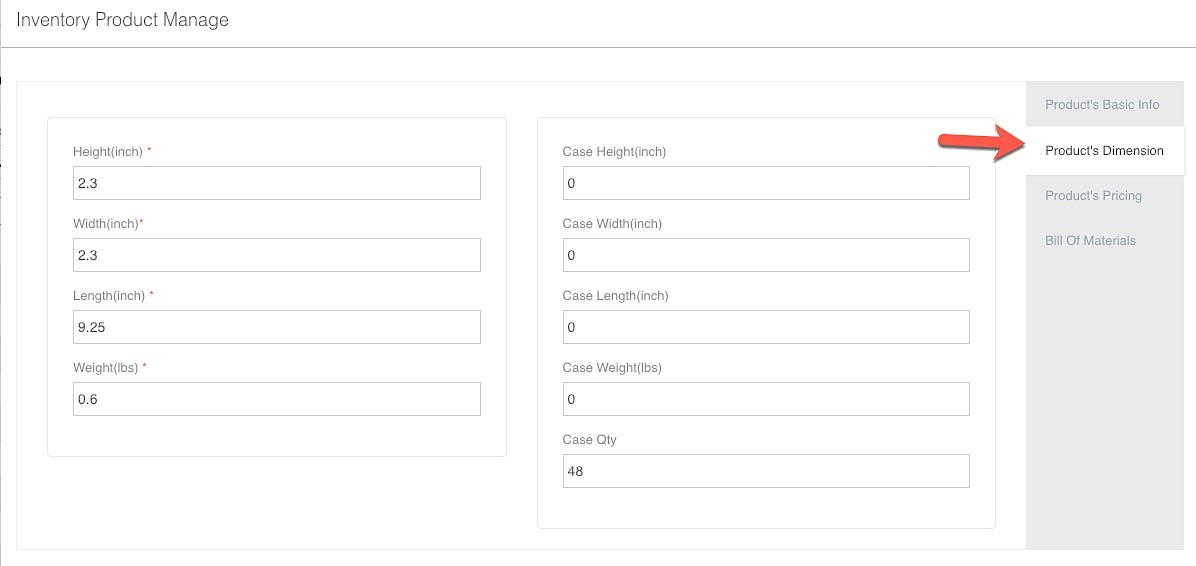The image size is (1196, 566).
Task: Click the Inventory Product Manage heading
Action: pos(122,20)
